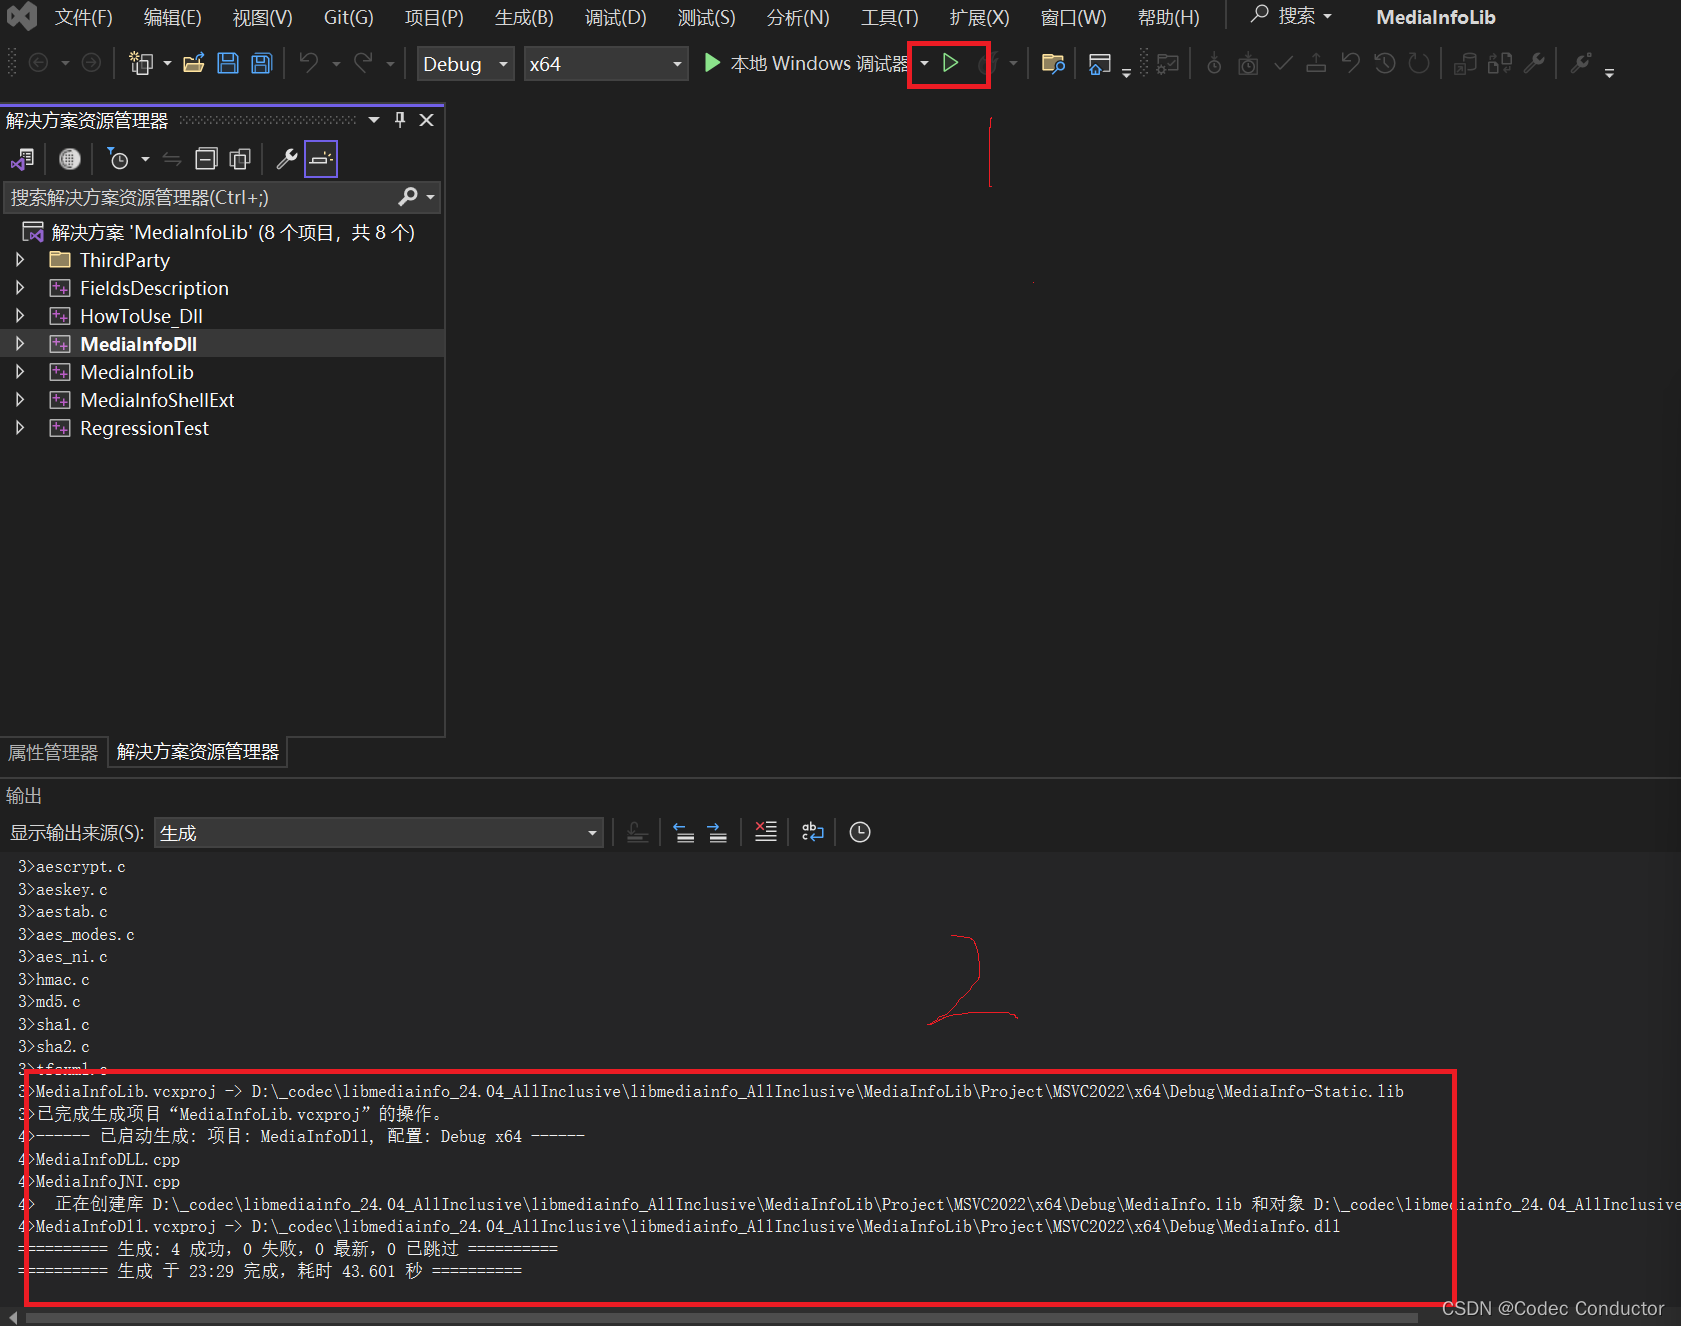1681x1326 pixels.
Task: Open the Solution Explorer window options arrow
Action: click(374, 120)
